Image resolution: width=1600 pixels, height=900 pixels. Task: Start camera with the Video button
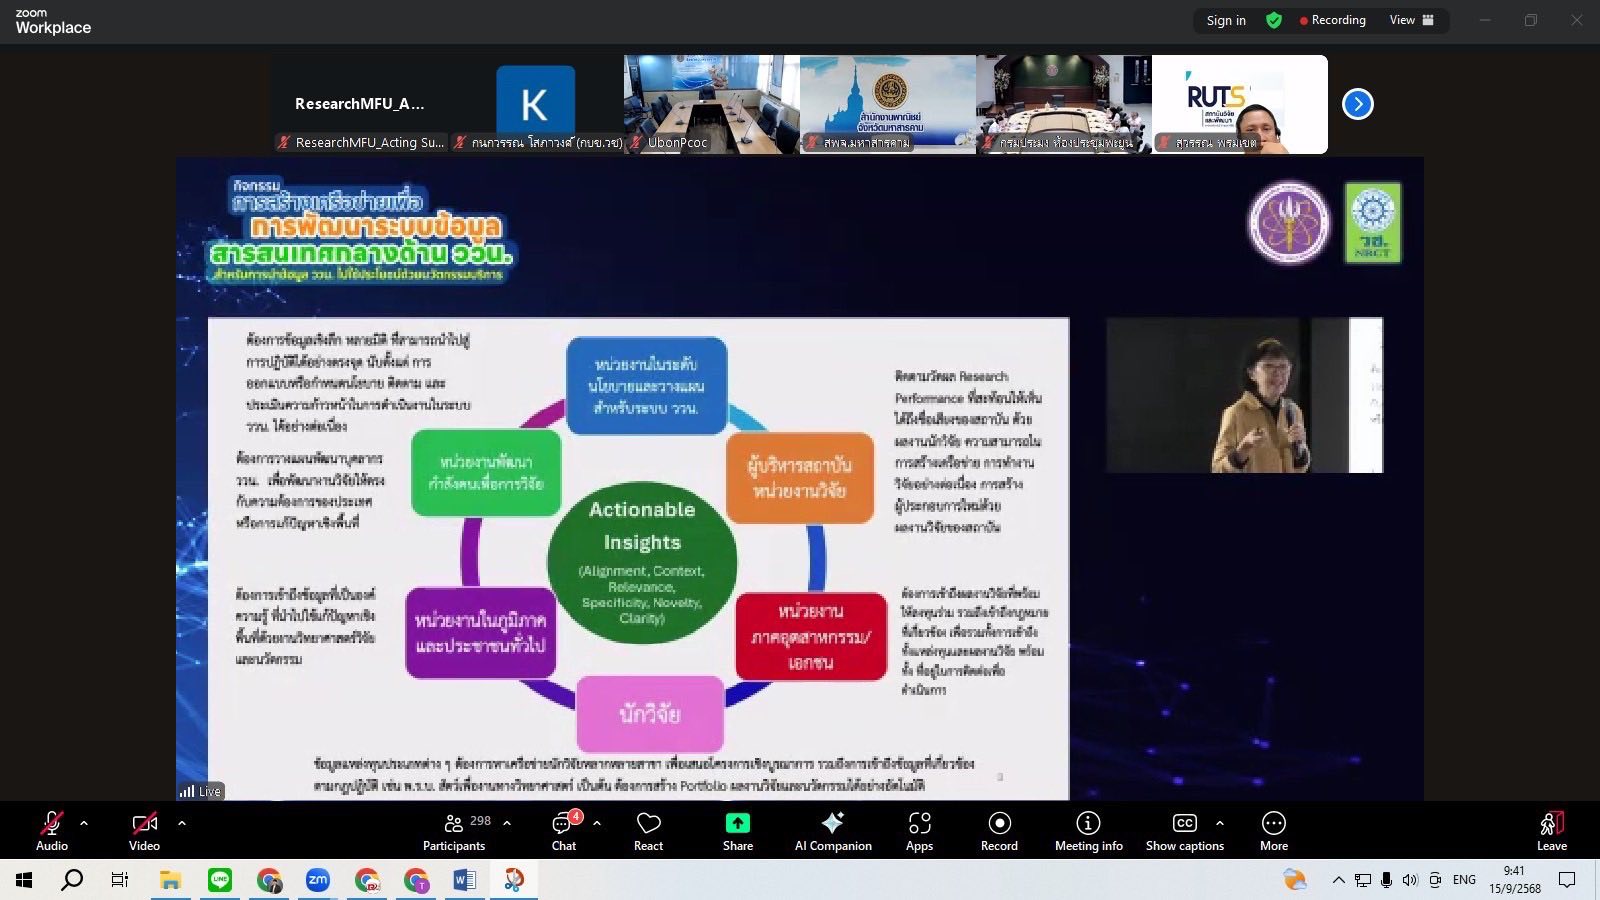click(x=144, y=829)
